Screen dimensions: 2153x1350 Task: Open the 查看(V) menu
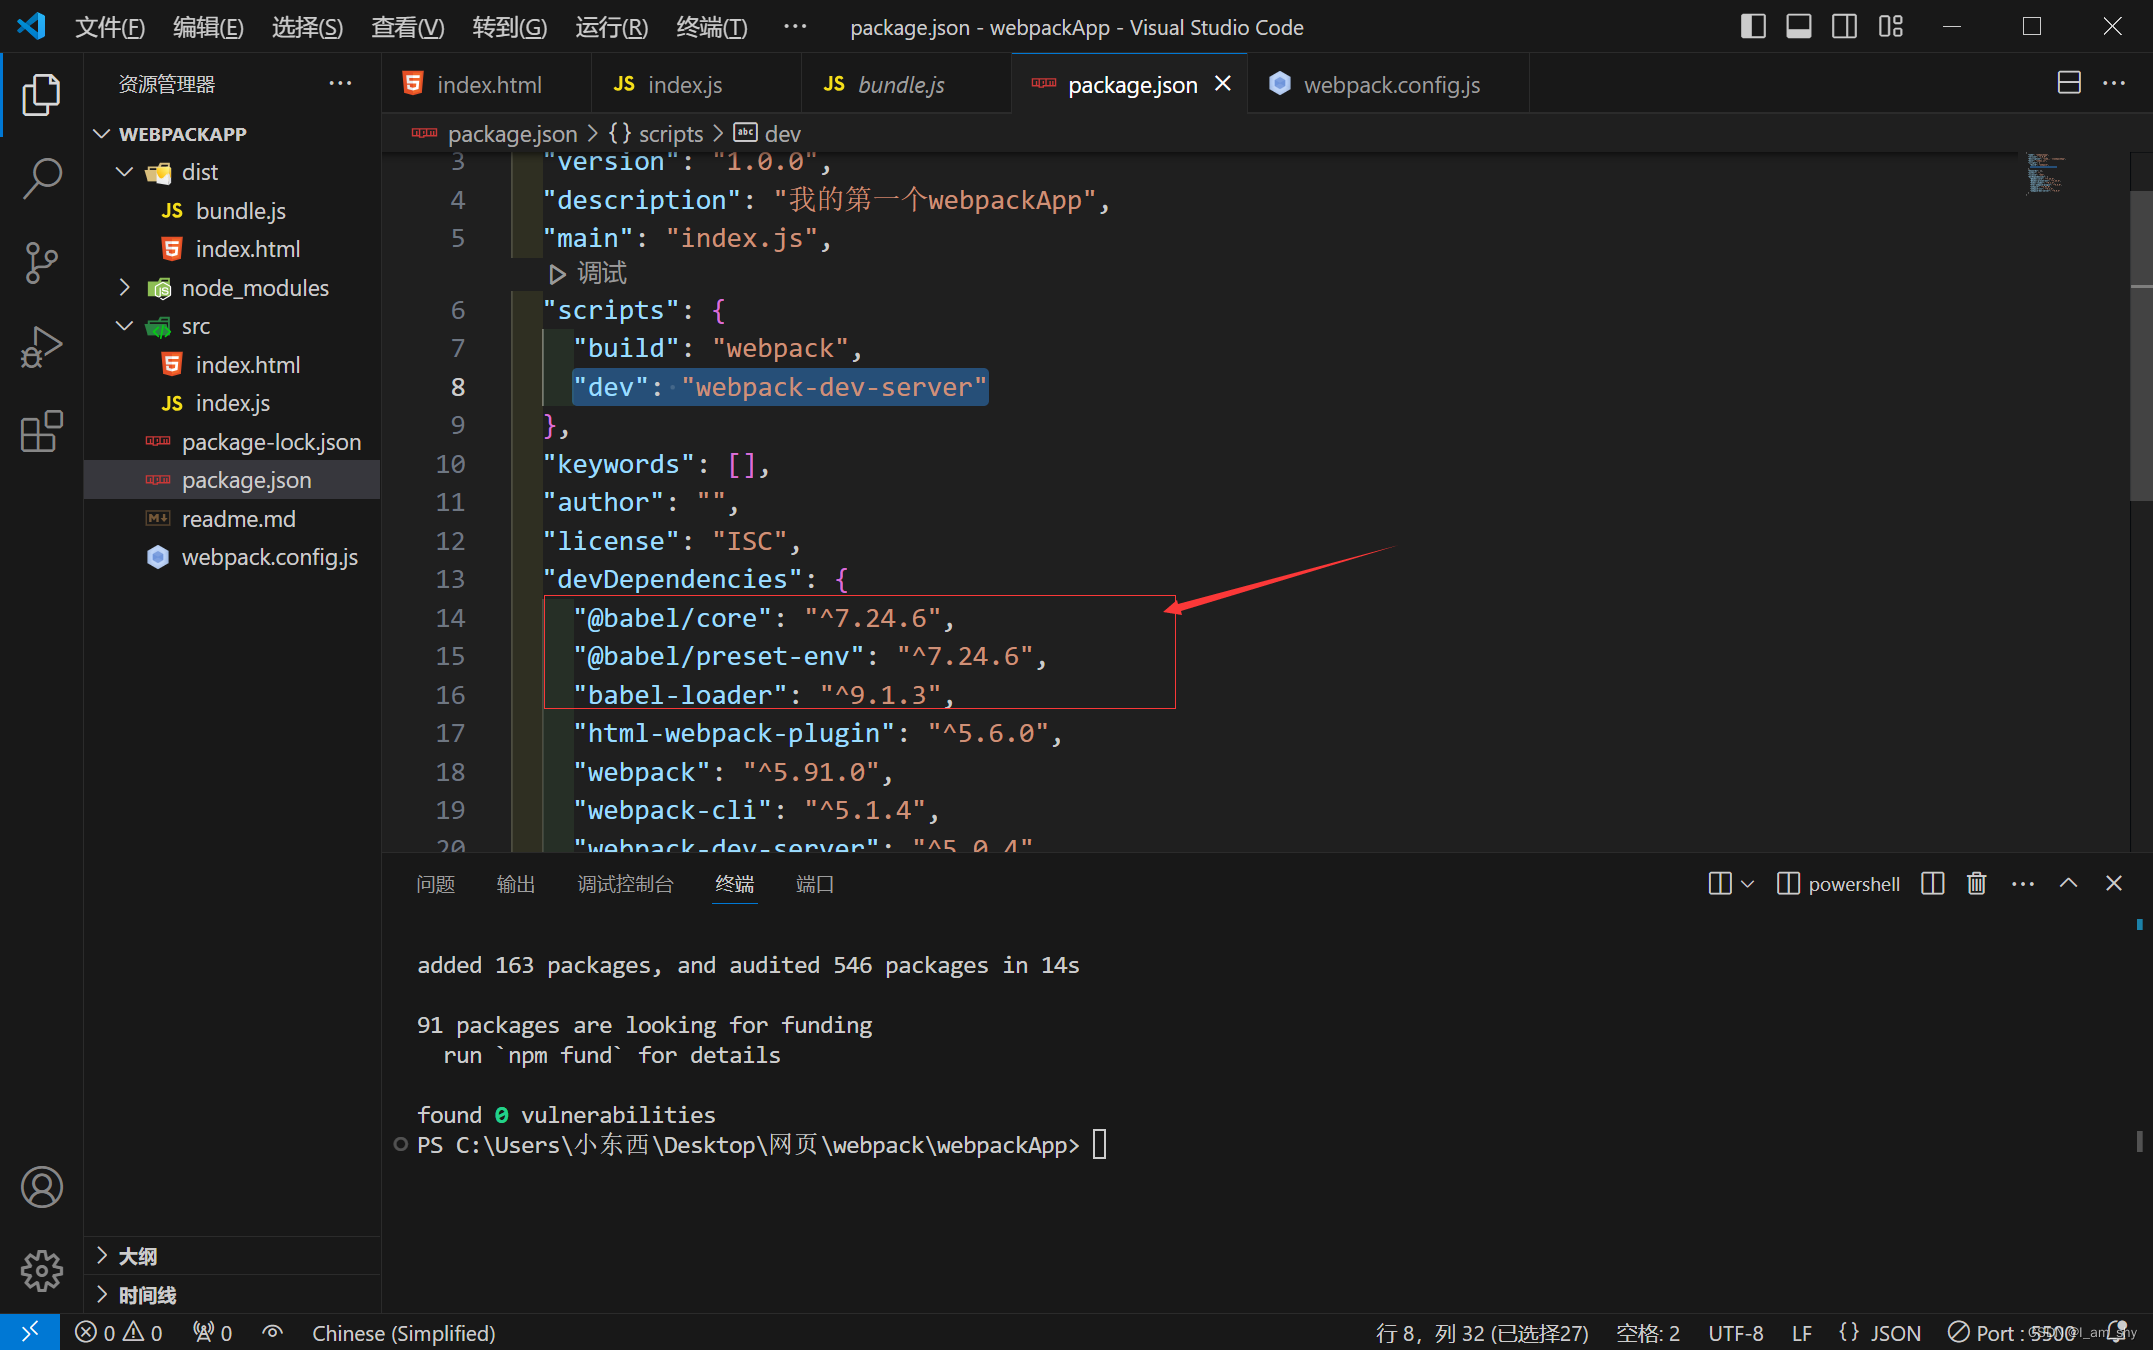pyautogui.click(x=407, y=27)
